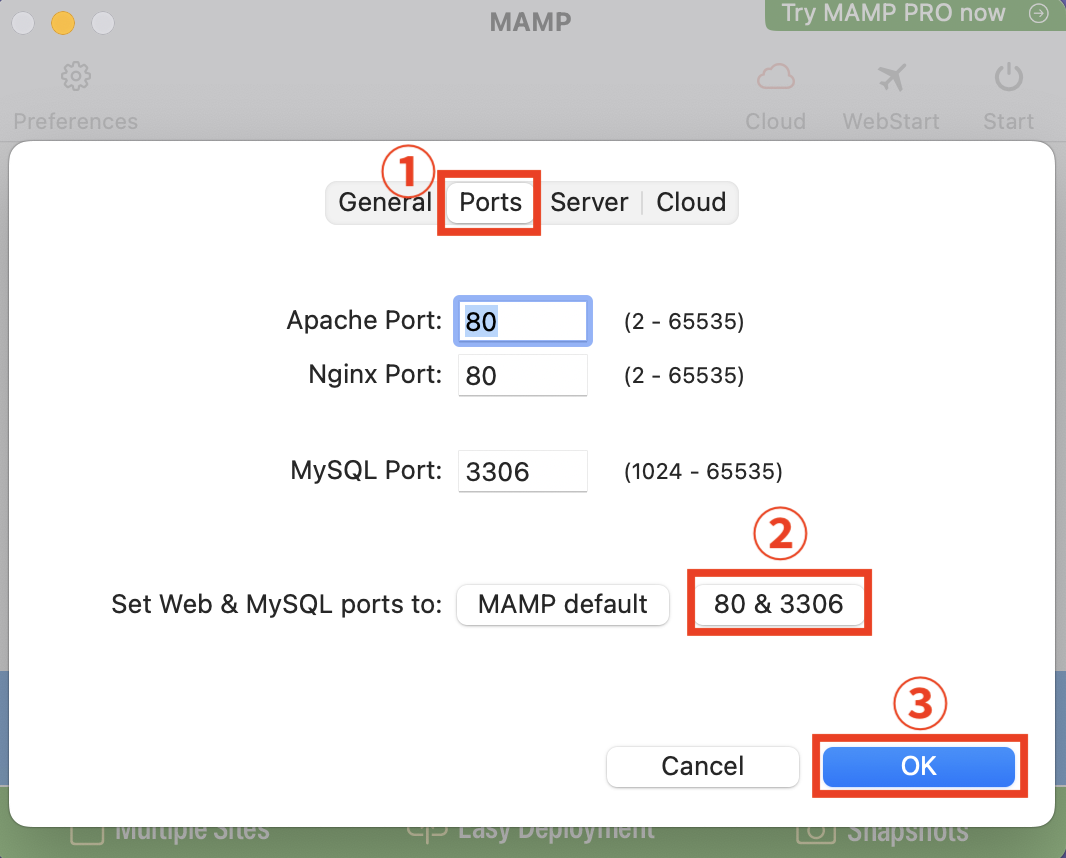Click the Try MAMP PRO arrow icon

[1038, 13]
